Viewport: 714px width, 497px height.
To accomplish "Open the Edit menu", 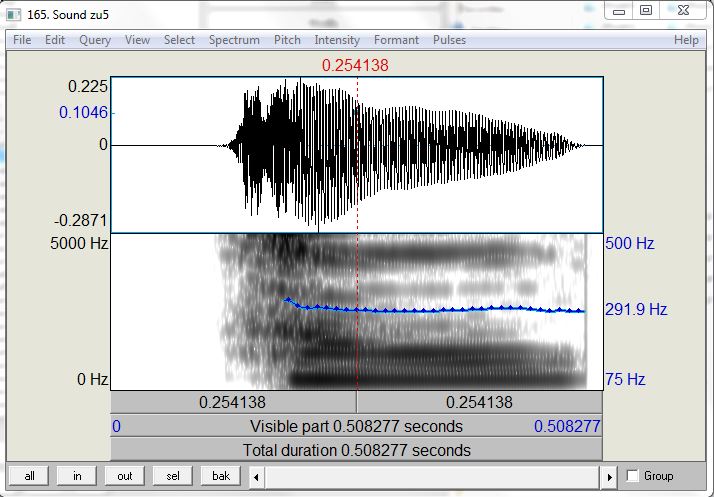I will click(55, 40).
